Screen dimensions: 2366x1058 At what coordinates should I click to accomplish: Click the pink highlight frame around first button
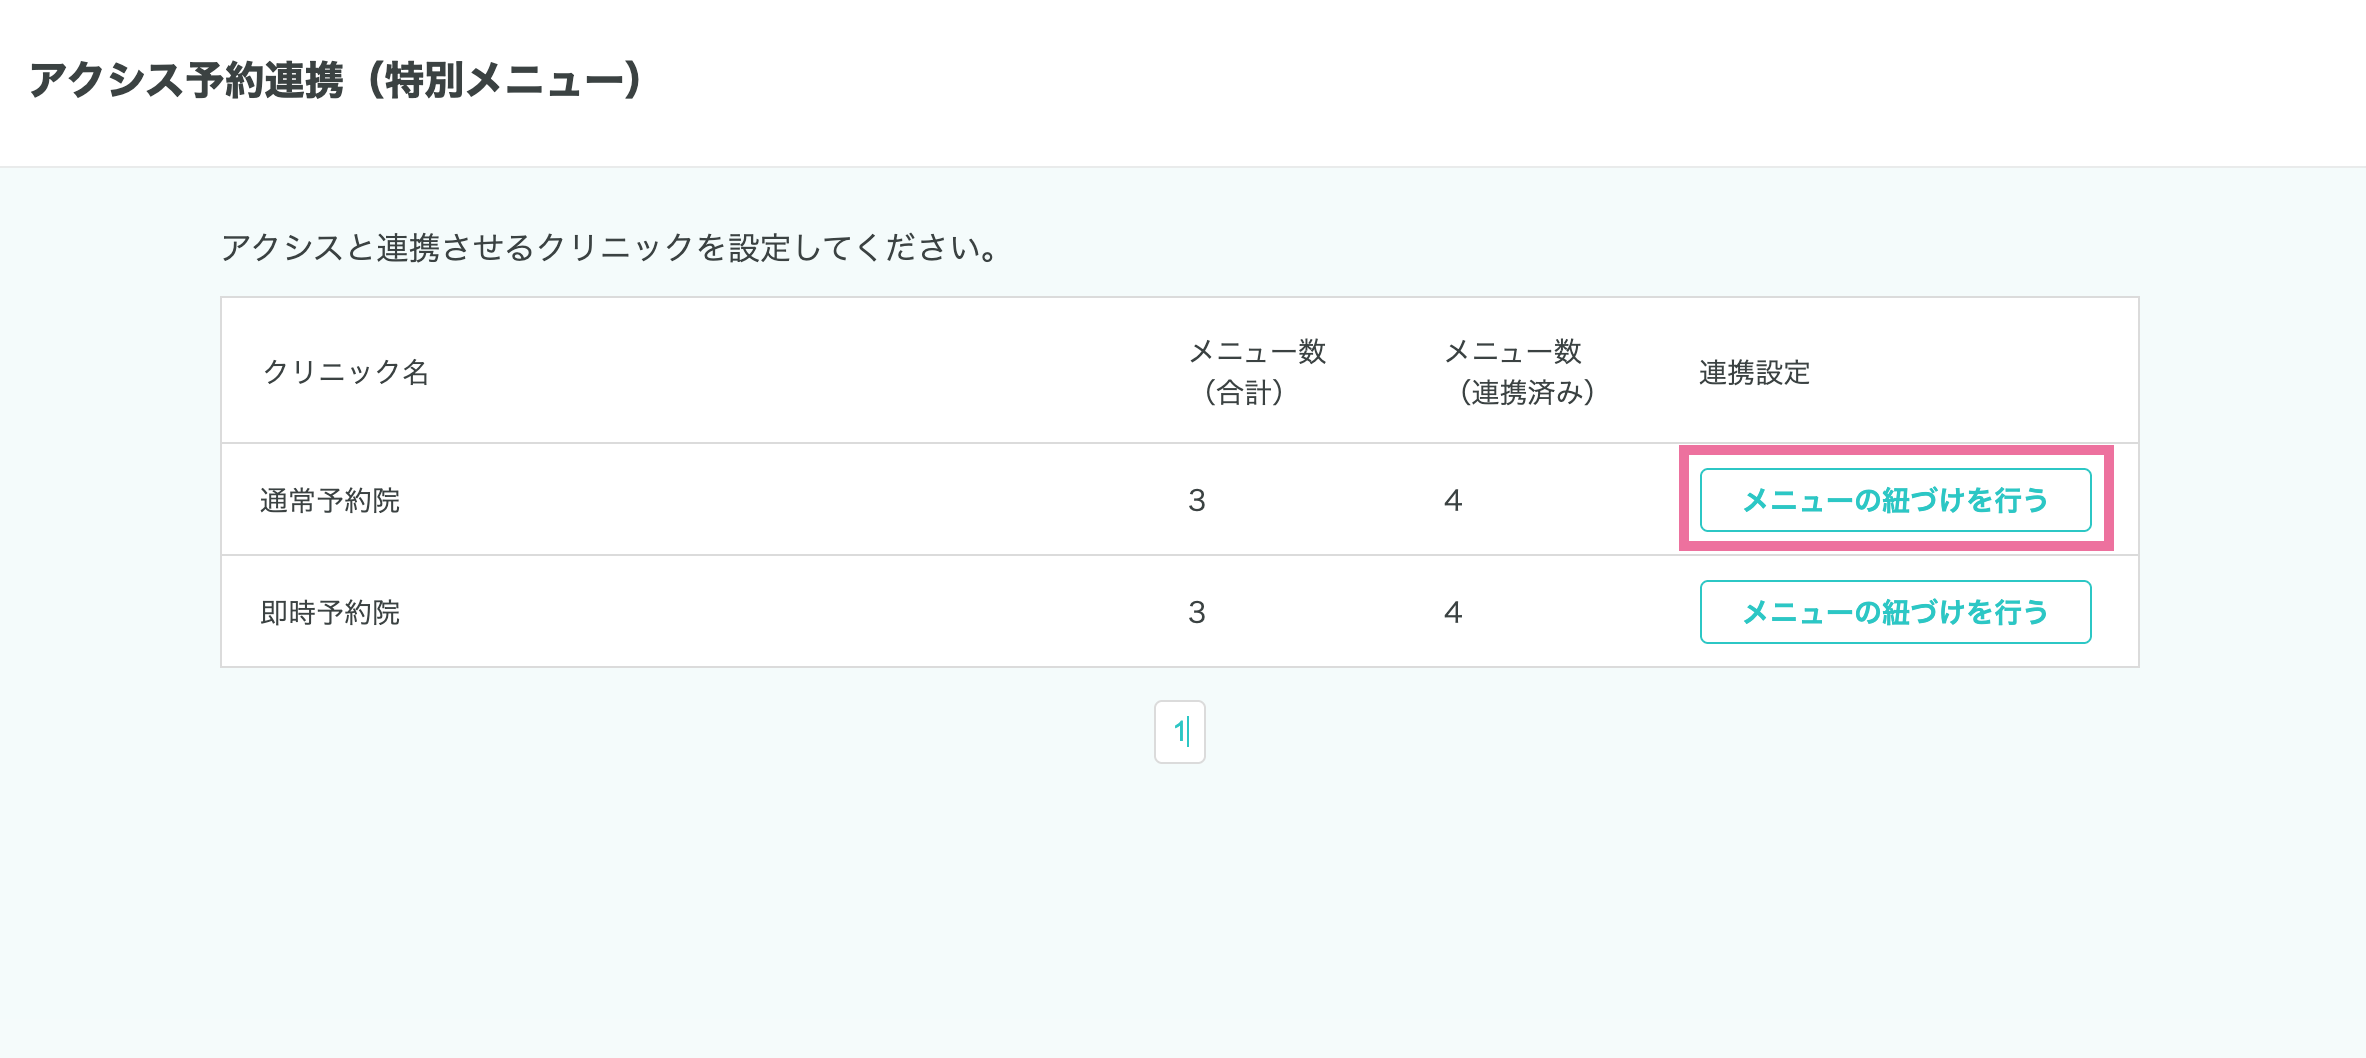point(1896,451)
